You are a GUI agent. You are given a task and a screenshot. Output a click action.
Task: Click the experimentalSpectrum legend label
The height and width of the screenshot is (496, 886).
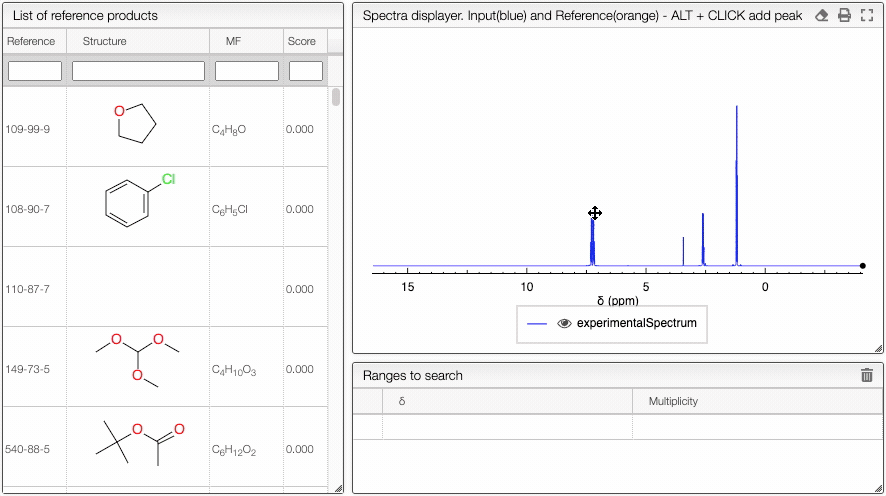[636, 323]
